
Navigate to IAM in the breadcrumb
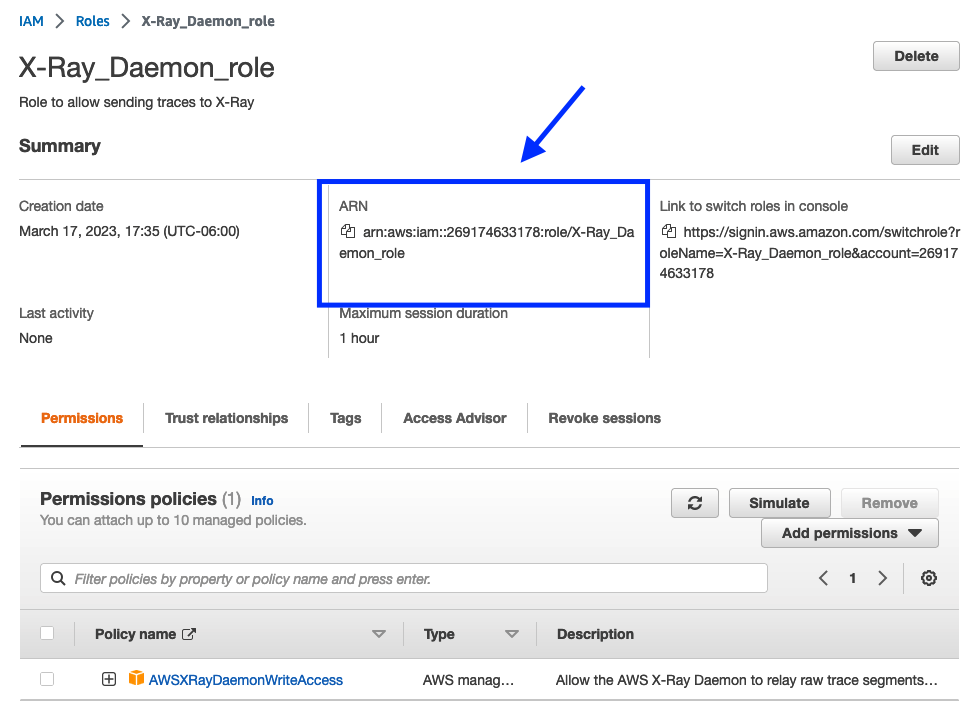(31, 21)
